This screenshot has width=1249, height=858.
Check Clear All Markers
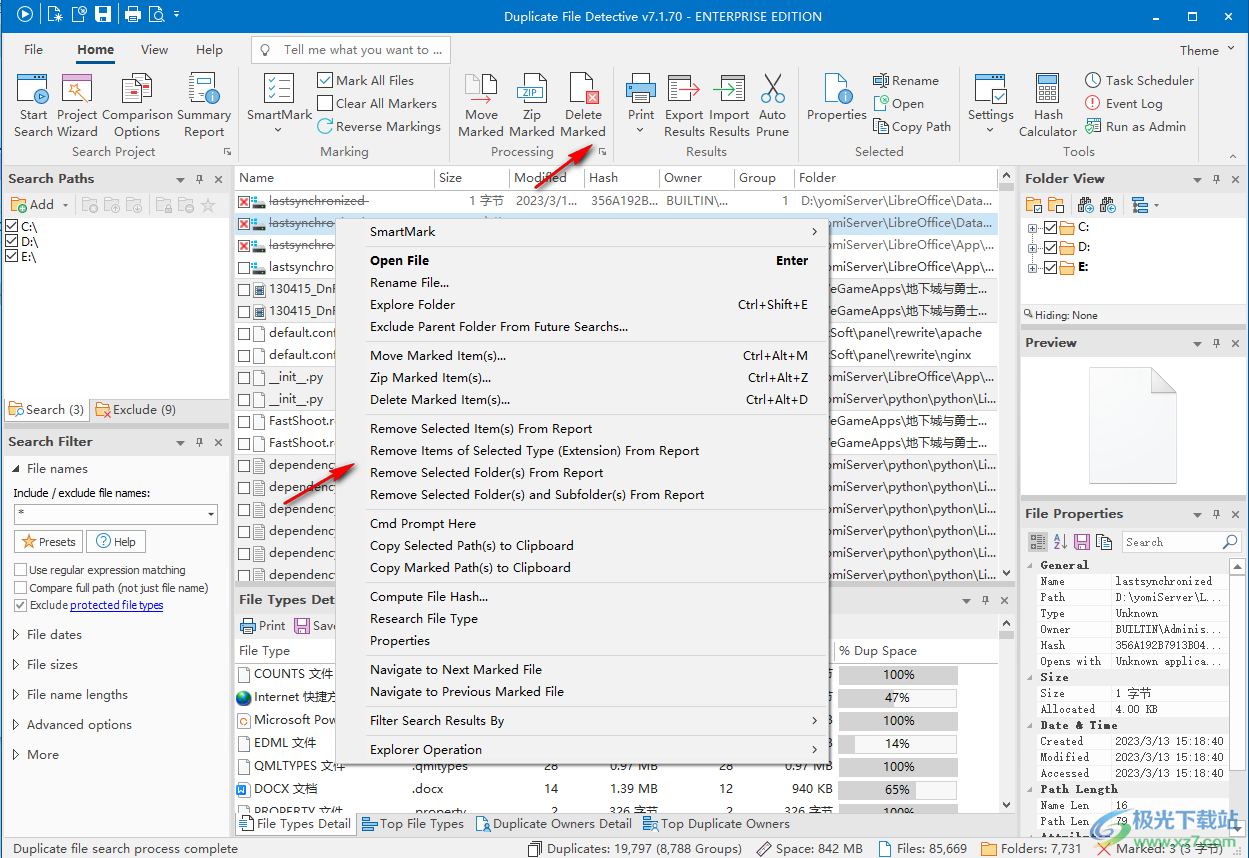(325, 104)
